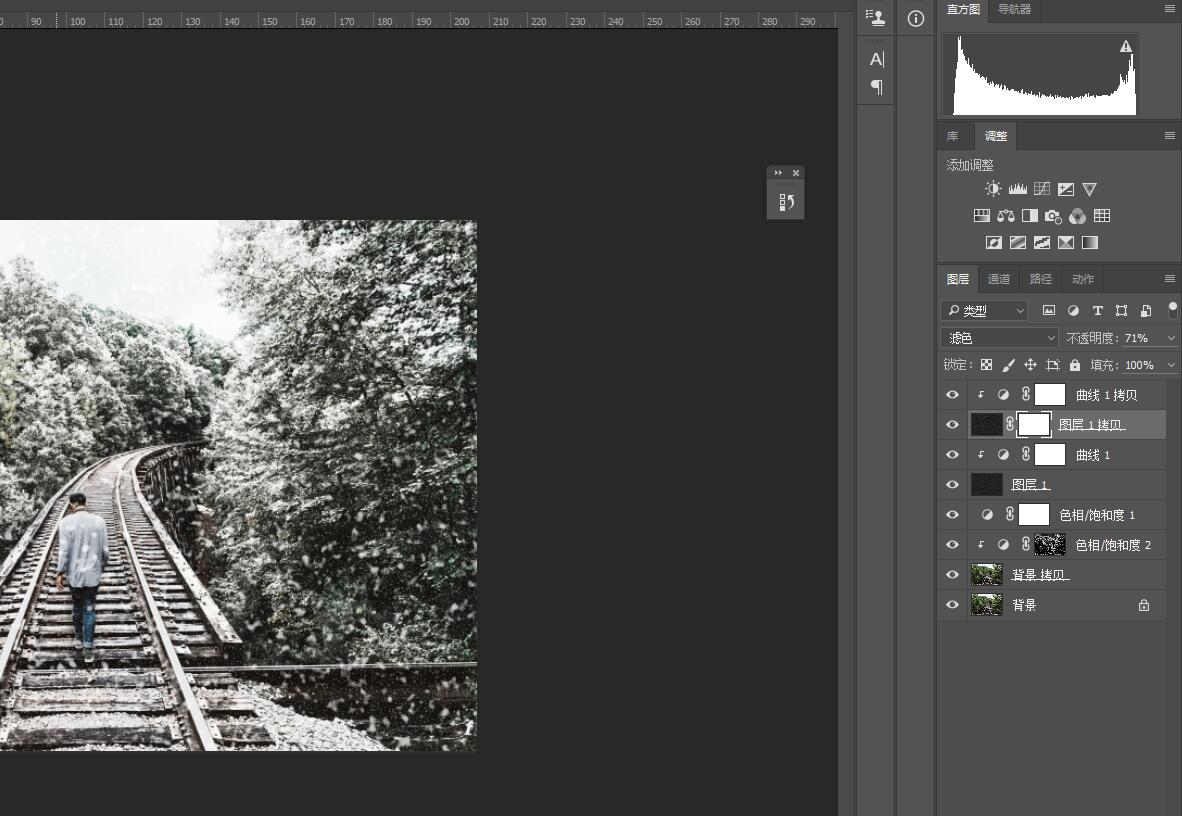The width and height of the screenshot is (1182, 816).
Task: Add a Color Lookup adjustment
Action: coord(1102,216)
